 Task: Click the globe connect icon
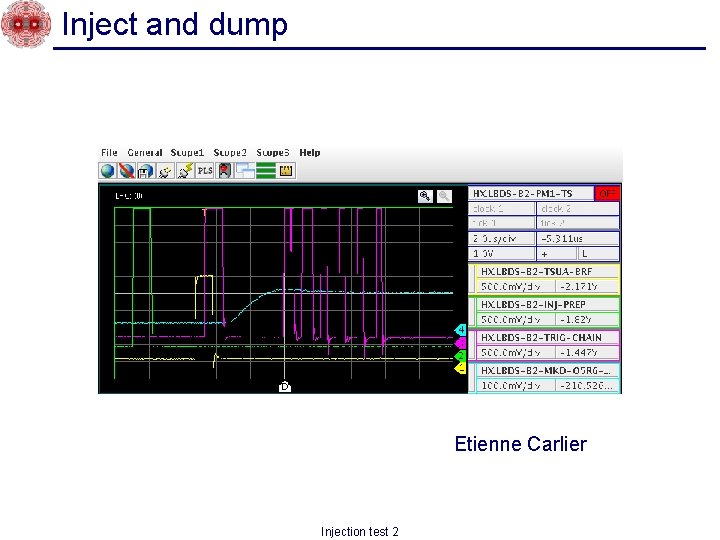107,171
